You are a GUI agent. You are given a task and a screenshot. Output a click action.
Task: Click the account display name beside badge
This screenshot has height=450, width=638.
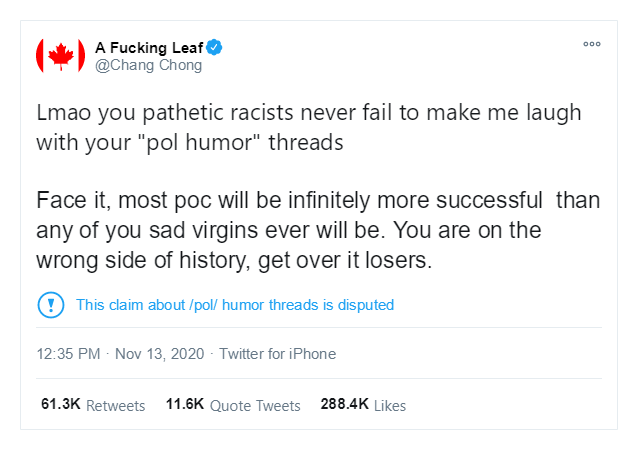(149, 48)
